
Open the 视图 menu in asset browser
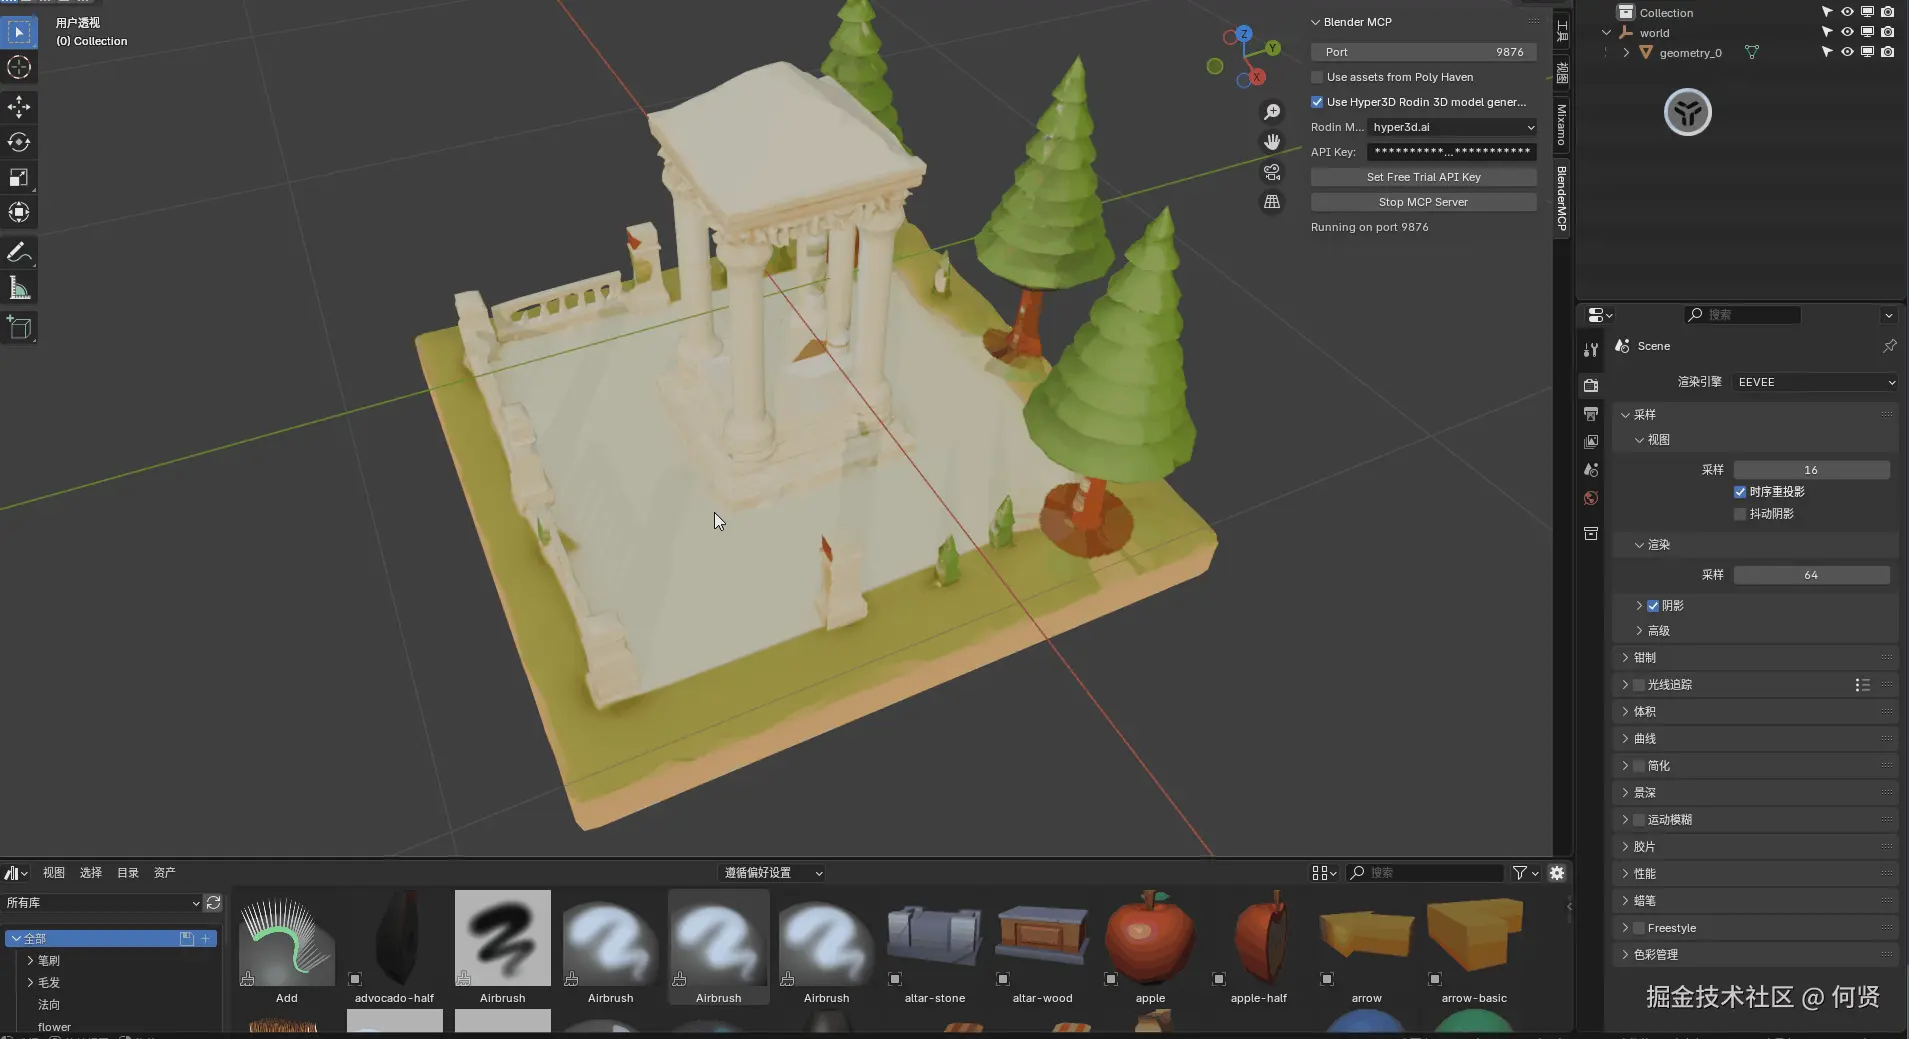click(x=54, y=873)
